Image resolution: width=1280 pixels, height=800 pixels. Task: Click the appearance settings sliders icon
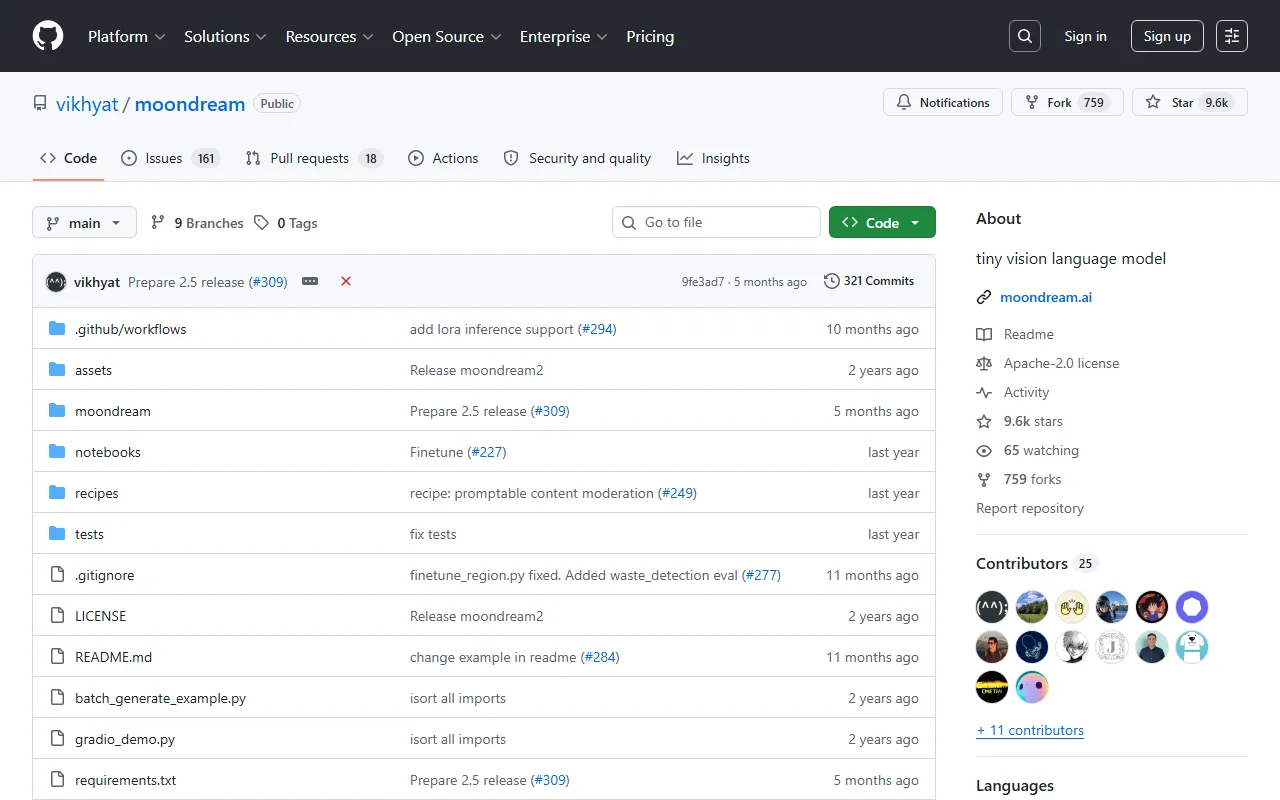[1232, 36]
